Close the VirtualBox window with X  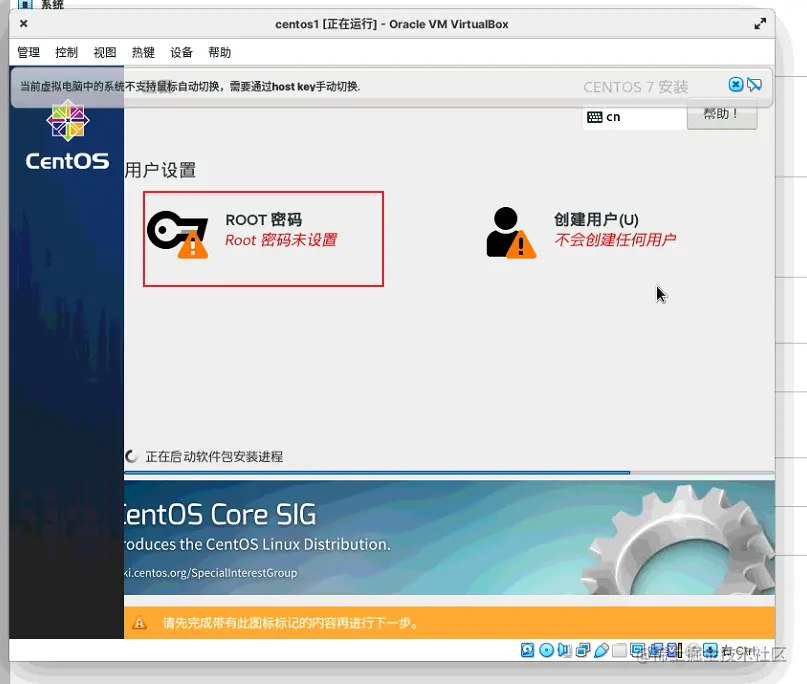(x=24, y=23)
